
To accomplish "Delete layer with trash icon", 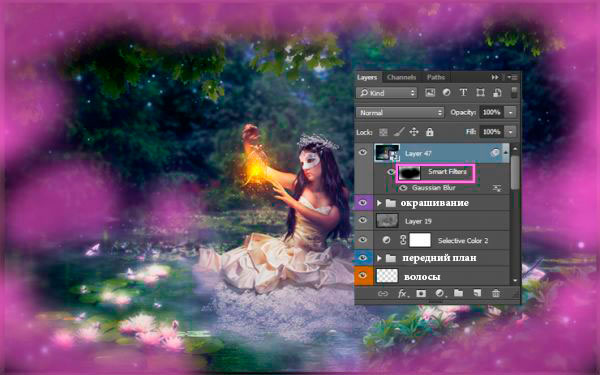I will click(x=496, y=294).
